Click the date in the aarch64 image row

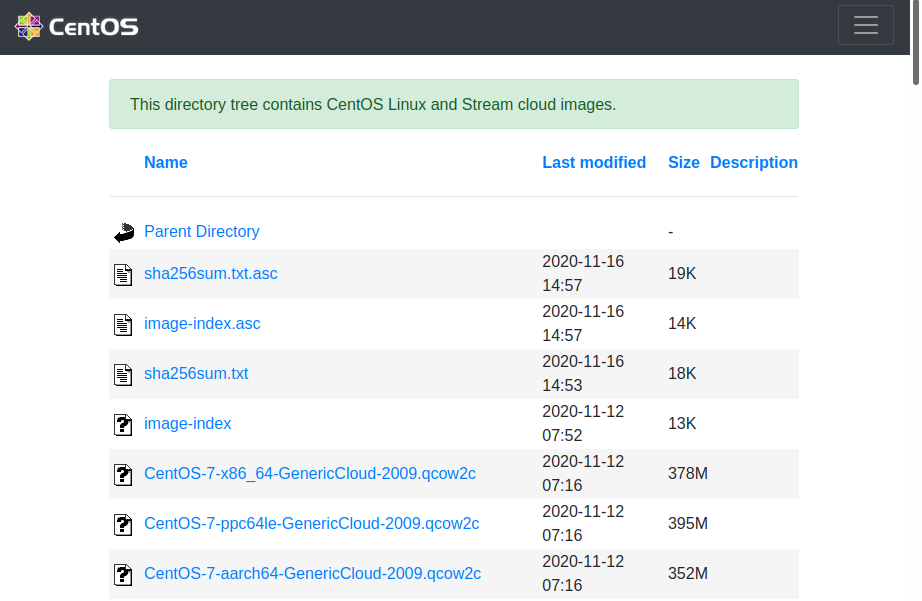coord(583,573)
